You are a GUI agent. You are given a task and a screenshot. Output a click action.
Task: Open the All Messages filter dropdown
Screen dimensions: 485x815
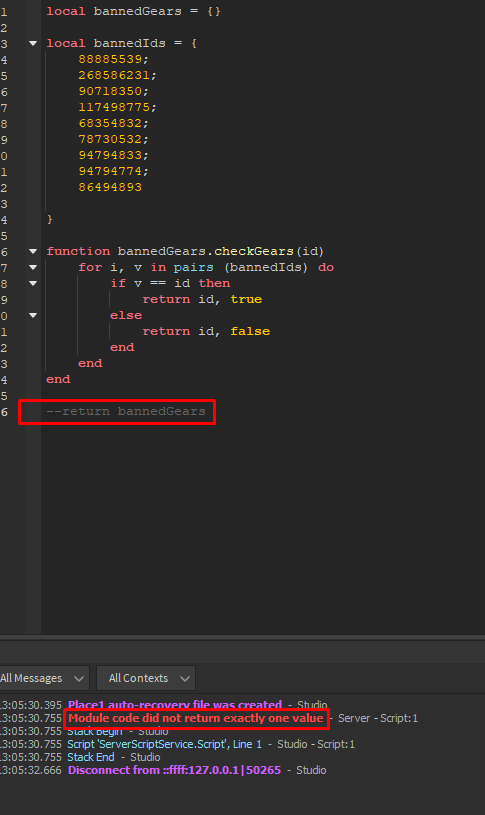click(x=44, y=678)
